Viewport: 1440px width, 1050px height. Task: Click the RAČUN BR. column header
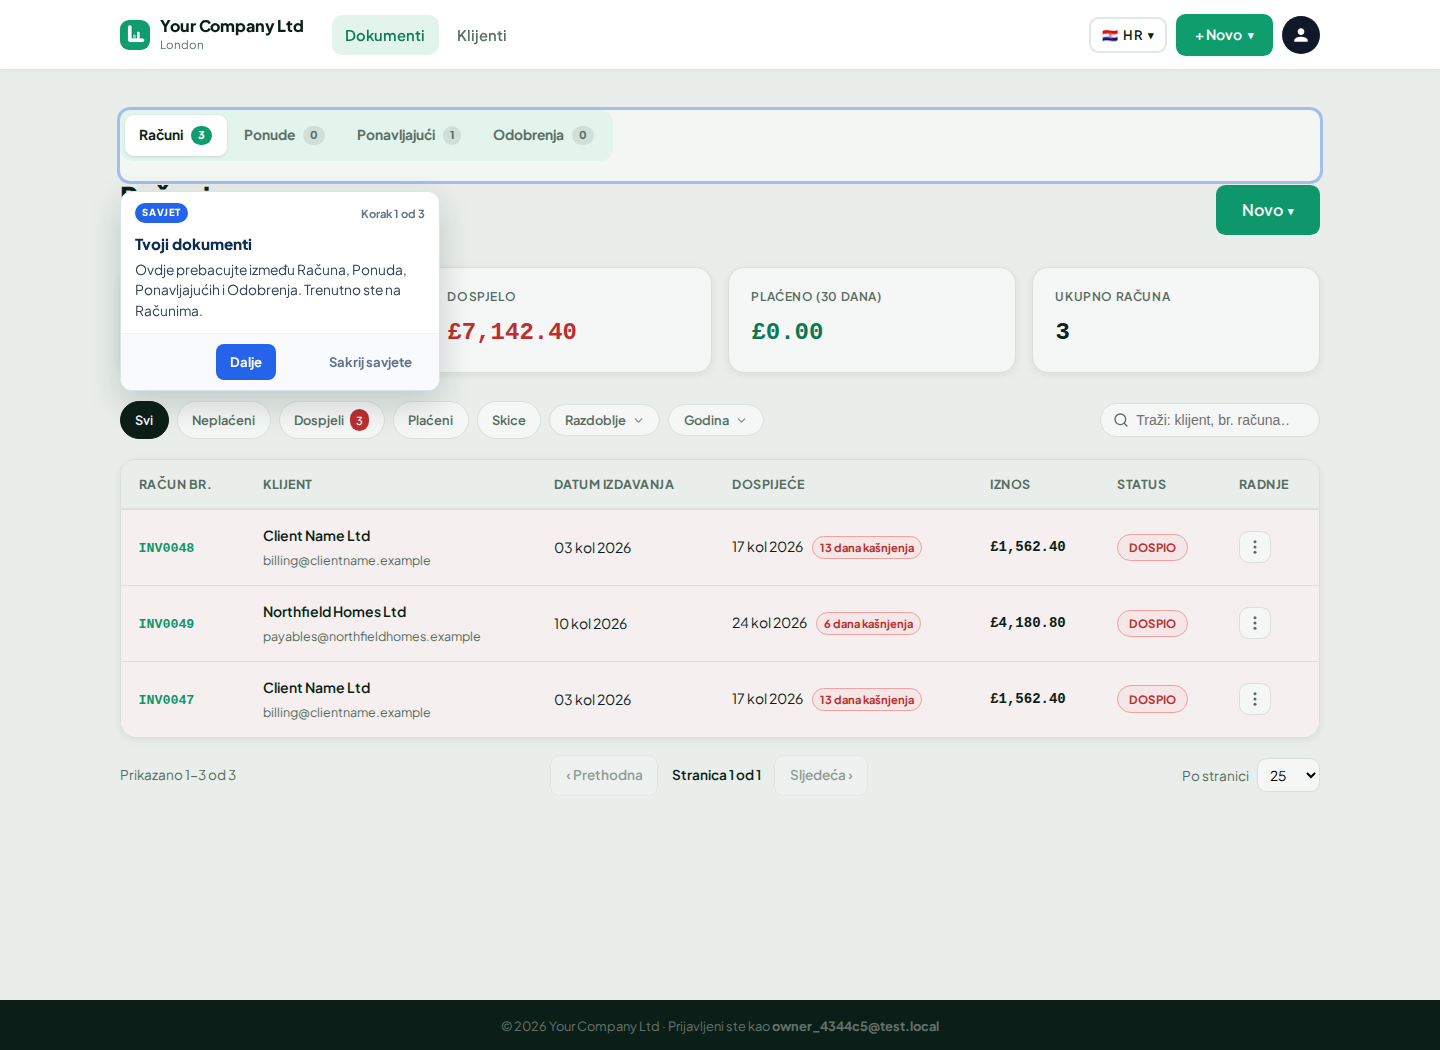pyautogui.click(x=175, y=484)
